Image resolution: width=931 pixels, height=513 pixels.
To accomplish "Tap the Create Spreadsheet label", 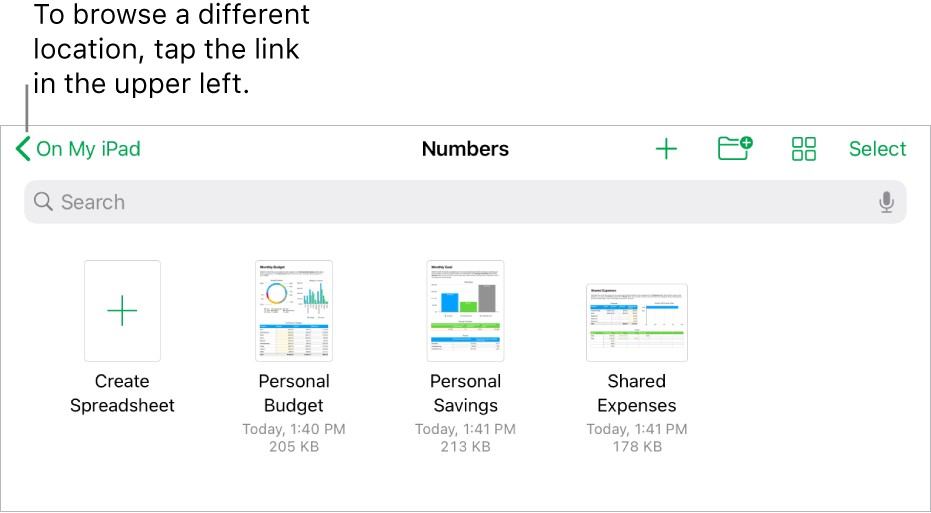I will click(x=122, y=393).
